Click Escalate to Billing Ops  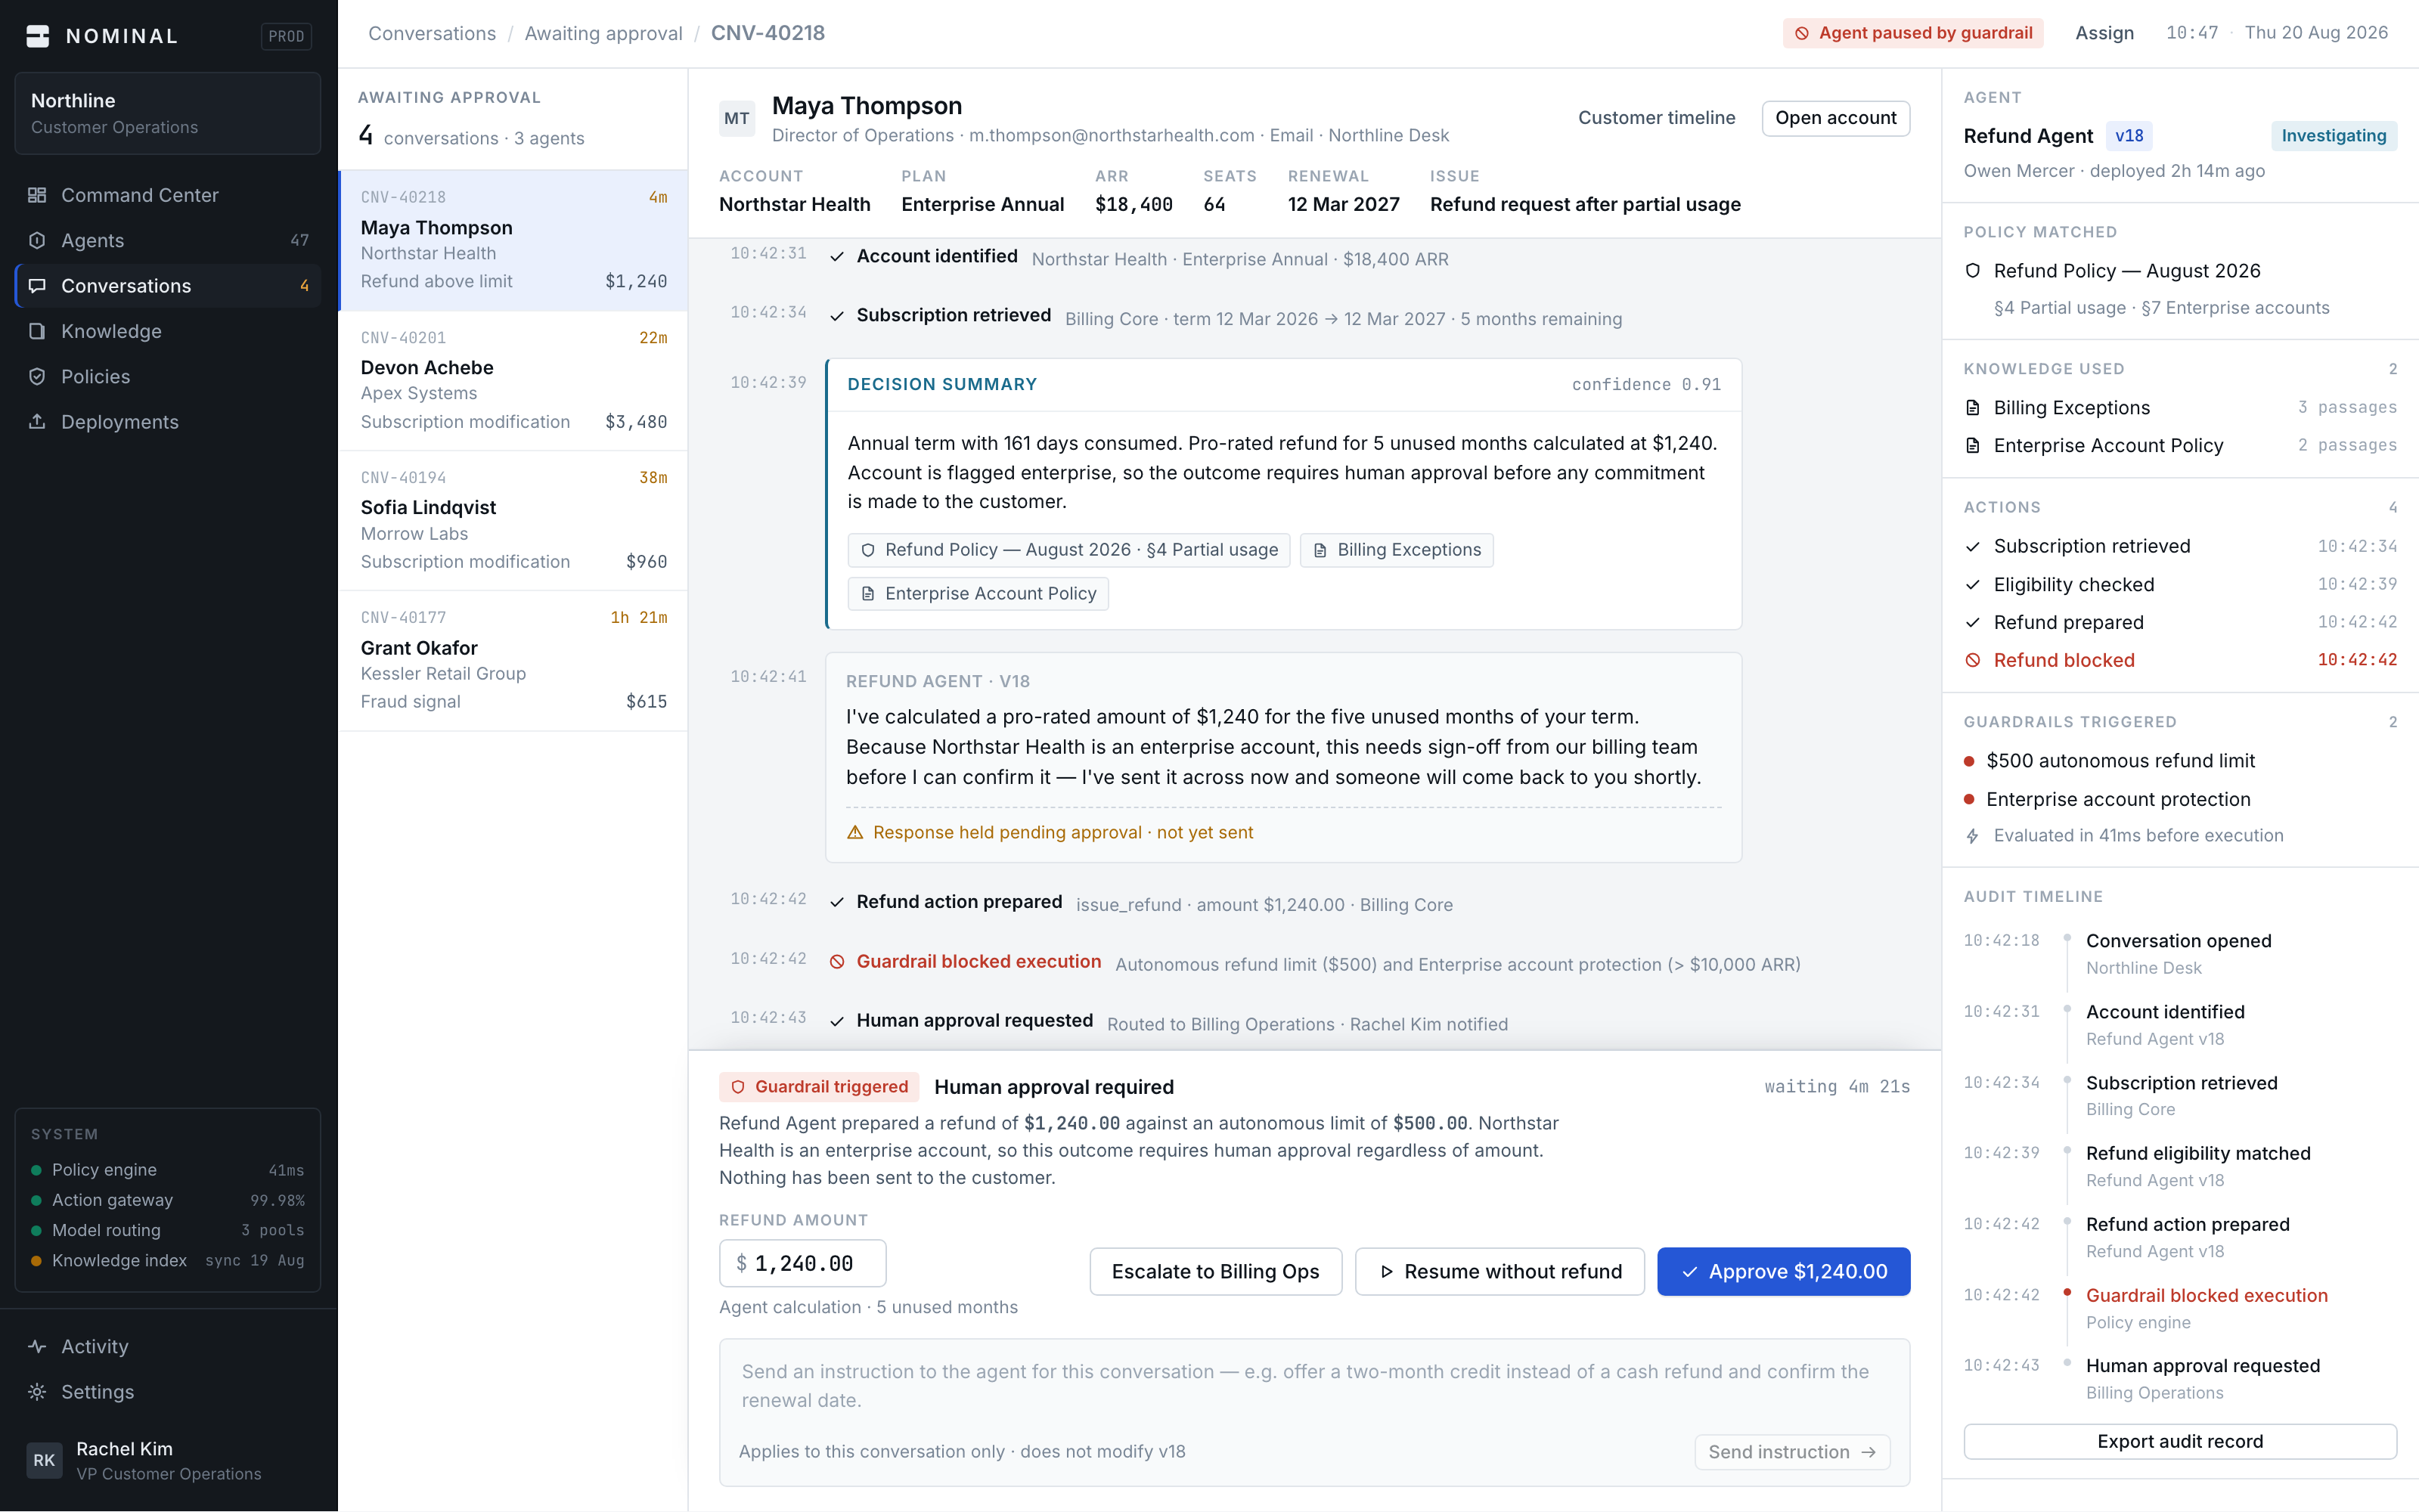coord(1215,1271)
